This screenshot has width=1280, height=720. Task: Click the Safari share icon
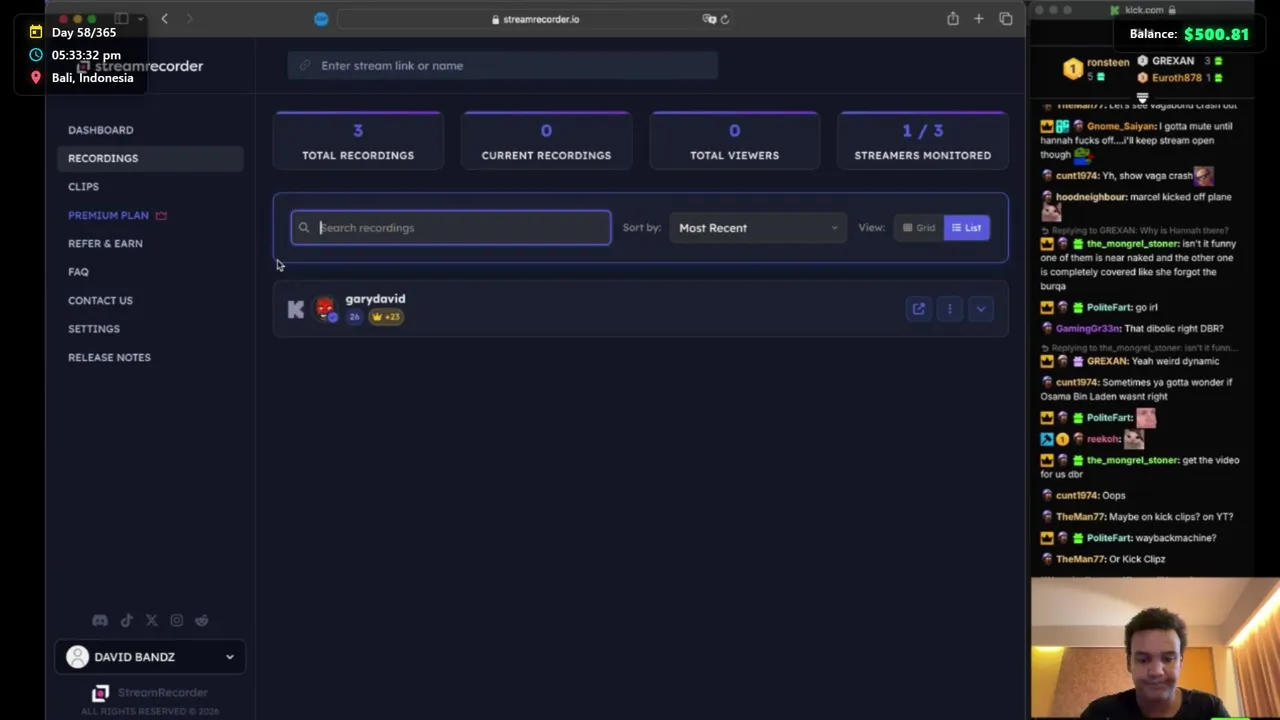tap(953, 19)
